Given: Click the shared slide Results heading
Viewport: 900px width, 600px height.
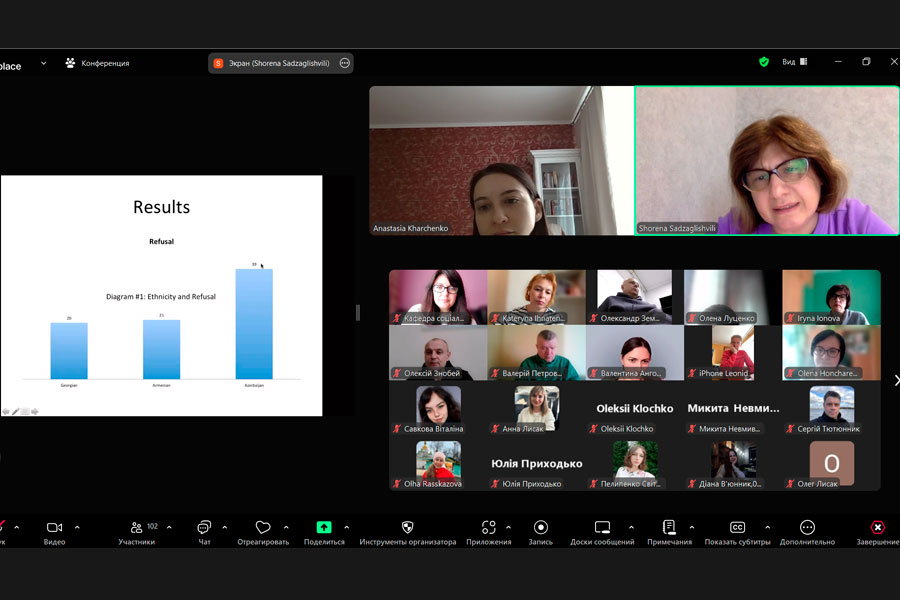Looking at the screenshot, I should 161,207.
